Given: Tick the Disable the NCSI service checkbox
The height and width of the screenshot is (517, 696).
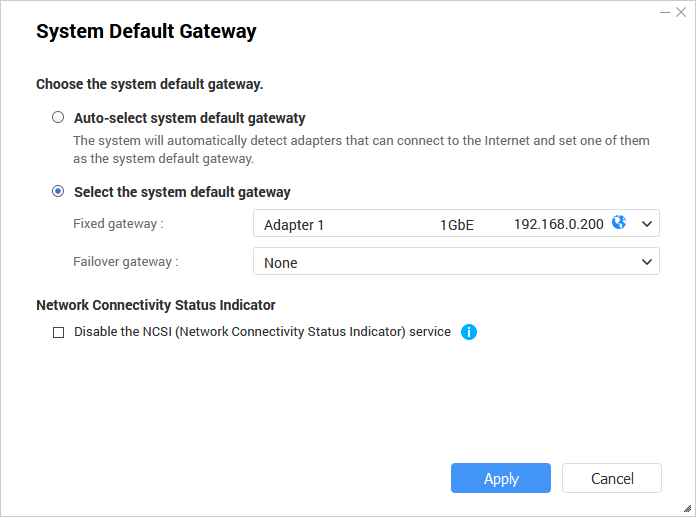Looking at the screenshot, I should point(58,332).
